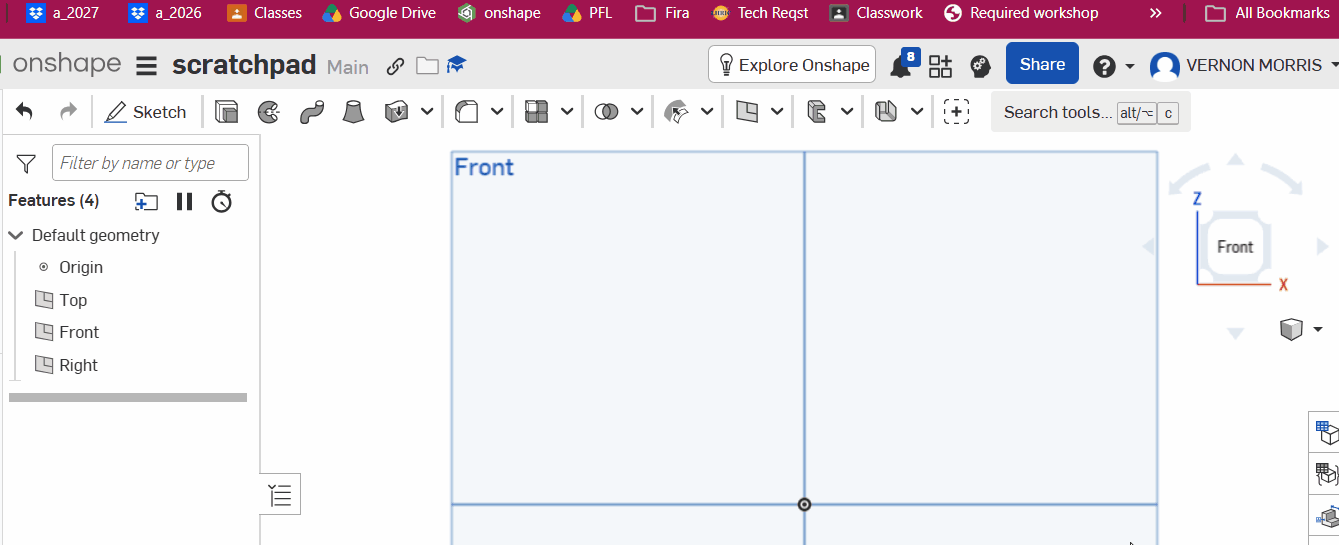The height and width of the screenshot is (545, 1339).
Task: Select the Fillet tool
Action: click(x=466, y=112)
